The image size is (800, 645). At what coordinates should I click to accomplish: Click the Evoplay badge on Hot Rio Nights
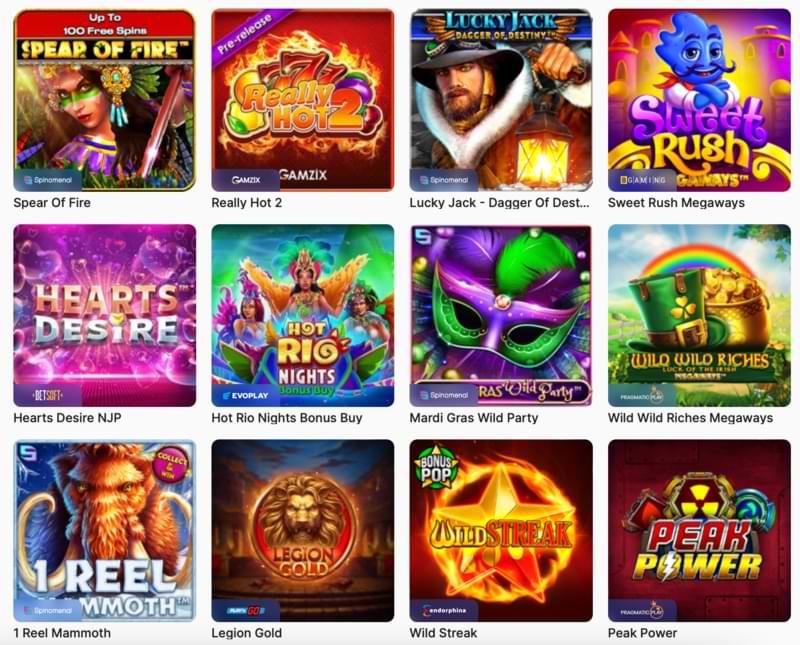click(245, 395)
